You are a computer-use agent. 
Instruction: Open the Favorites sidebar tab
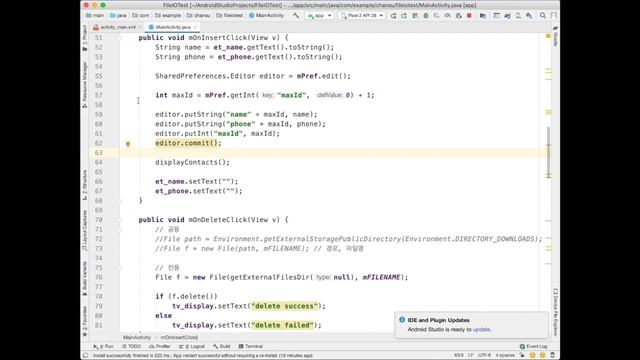(85, 321)
